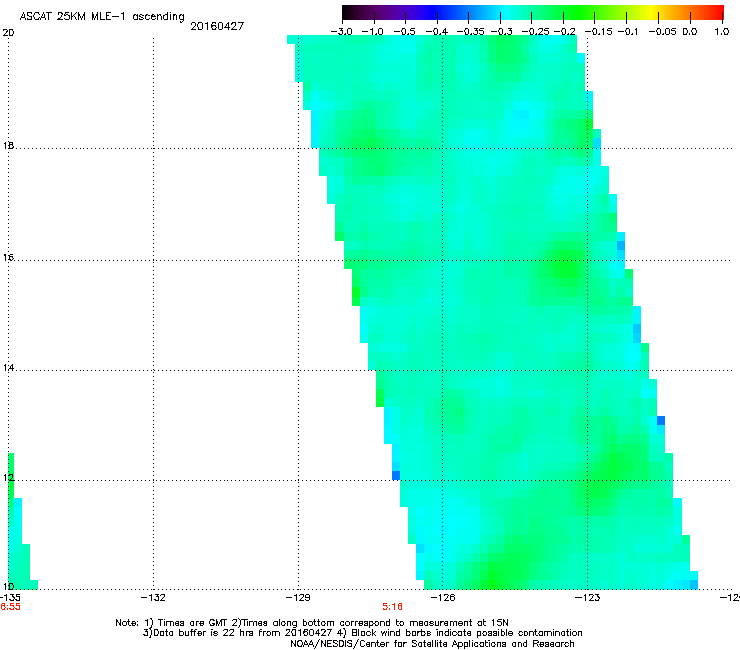Click the latitude 14 axis label
The height and width of the screenshot is (650, 740).
[8, 368]
